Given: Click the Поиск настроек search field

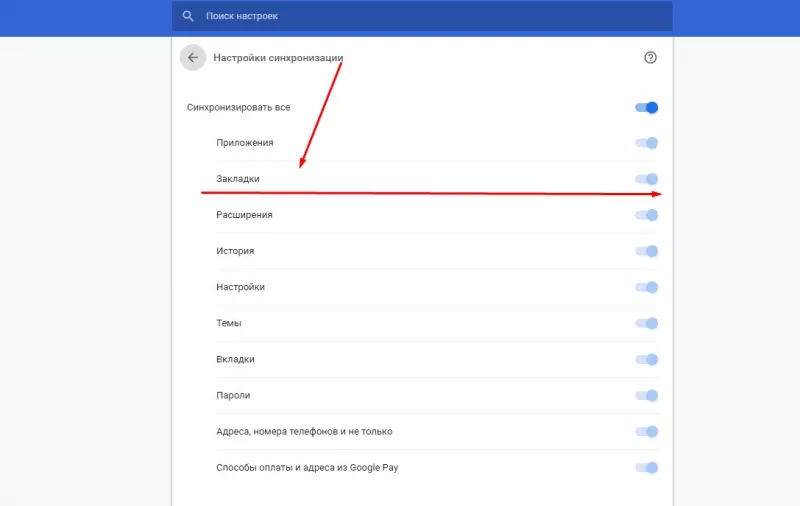Looking at the screenshot, I should click(400, 17).
